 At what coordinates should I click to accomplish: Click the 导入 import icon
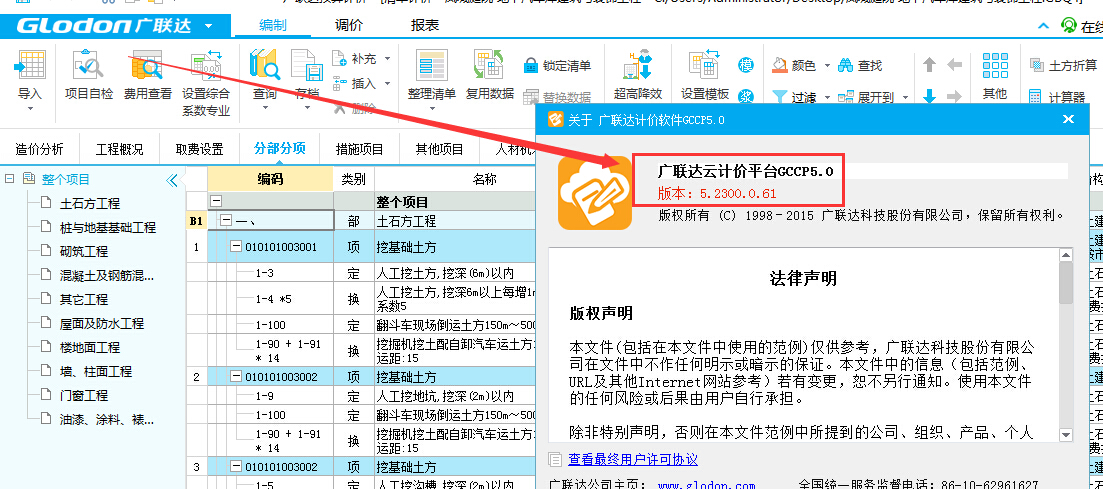[30, 66]
